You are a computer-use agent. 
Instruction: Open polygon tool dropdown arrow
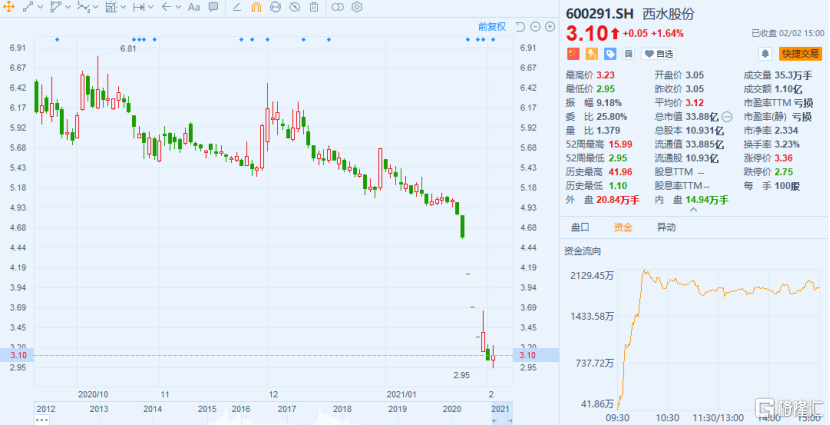[x=68, y=7]
